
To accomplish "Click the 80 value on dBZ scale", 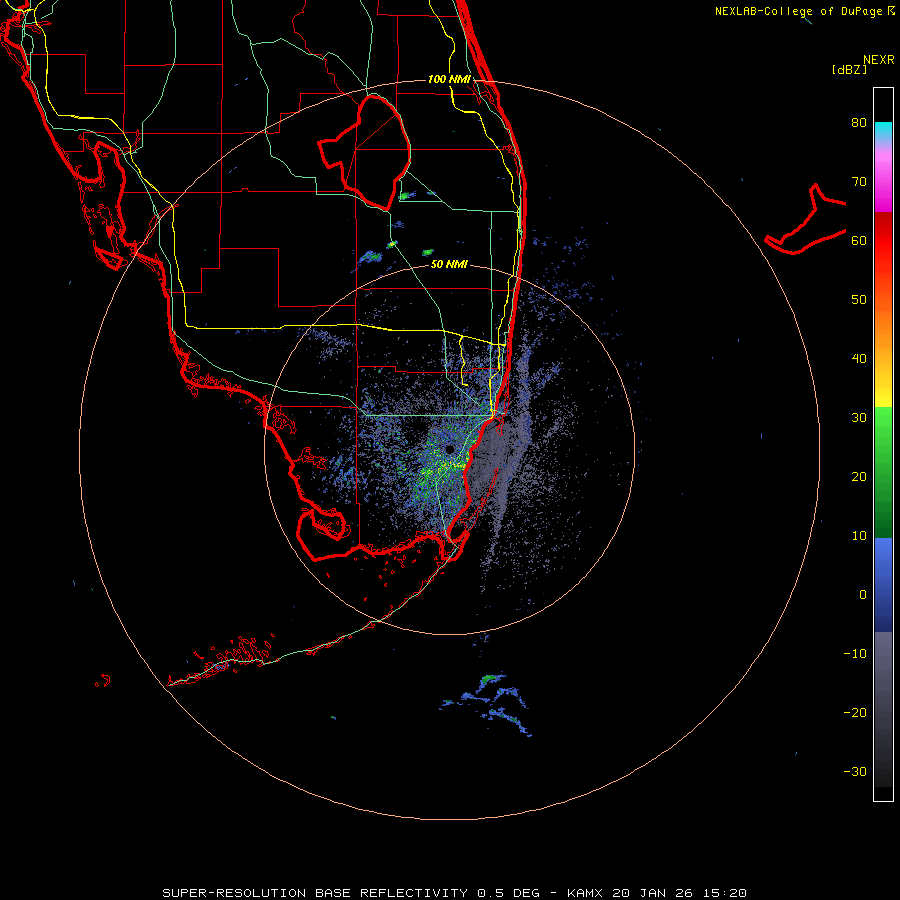I will (x=859, y=123).
